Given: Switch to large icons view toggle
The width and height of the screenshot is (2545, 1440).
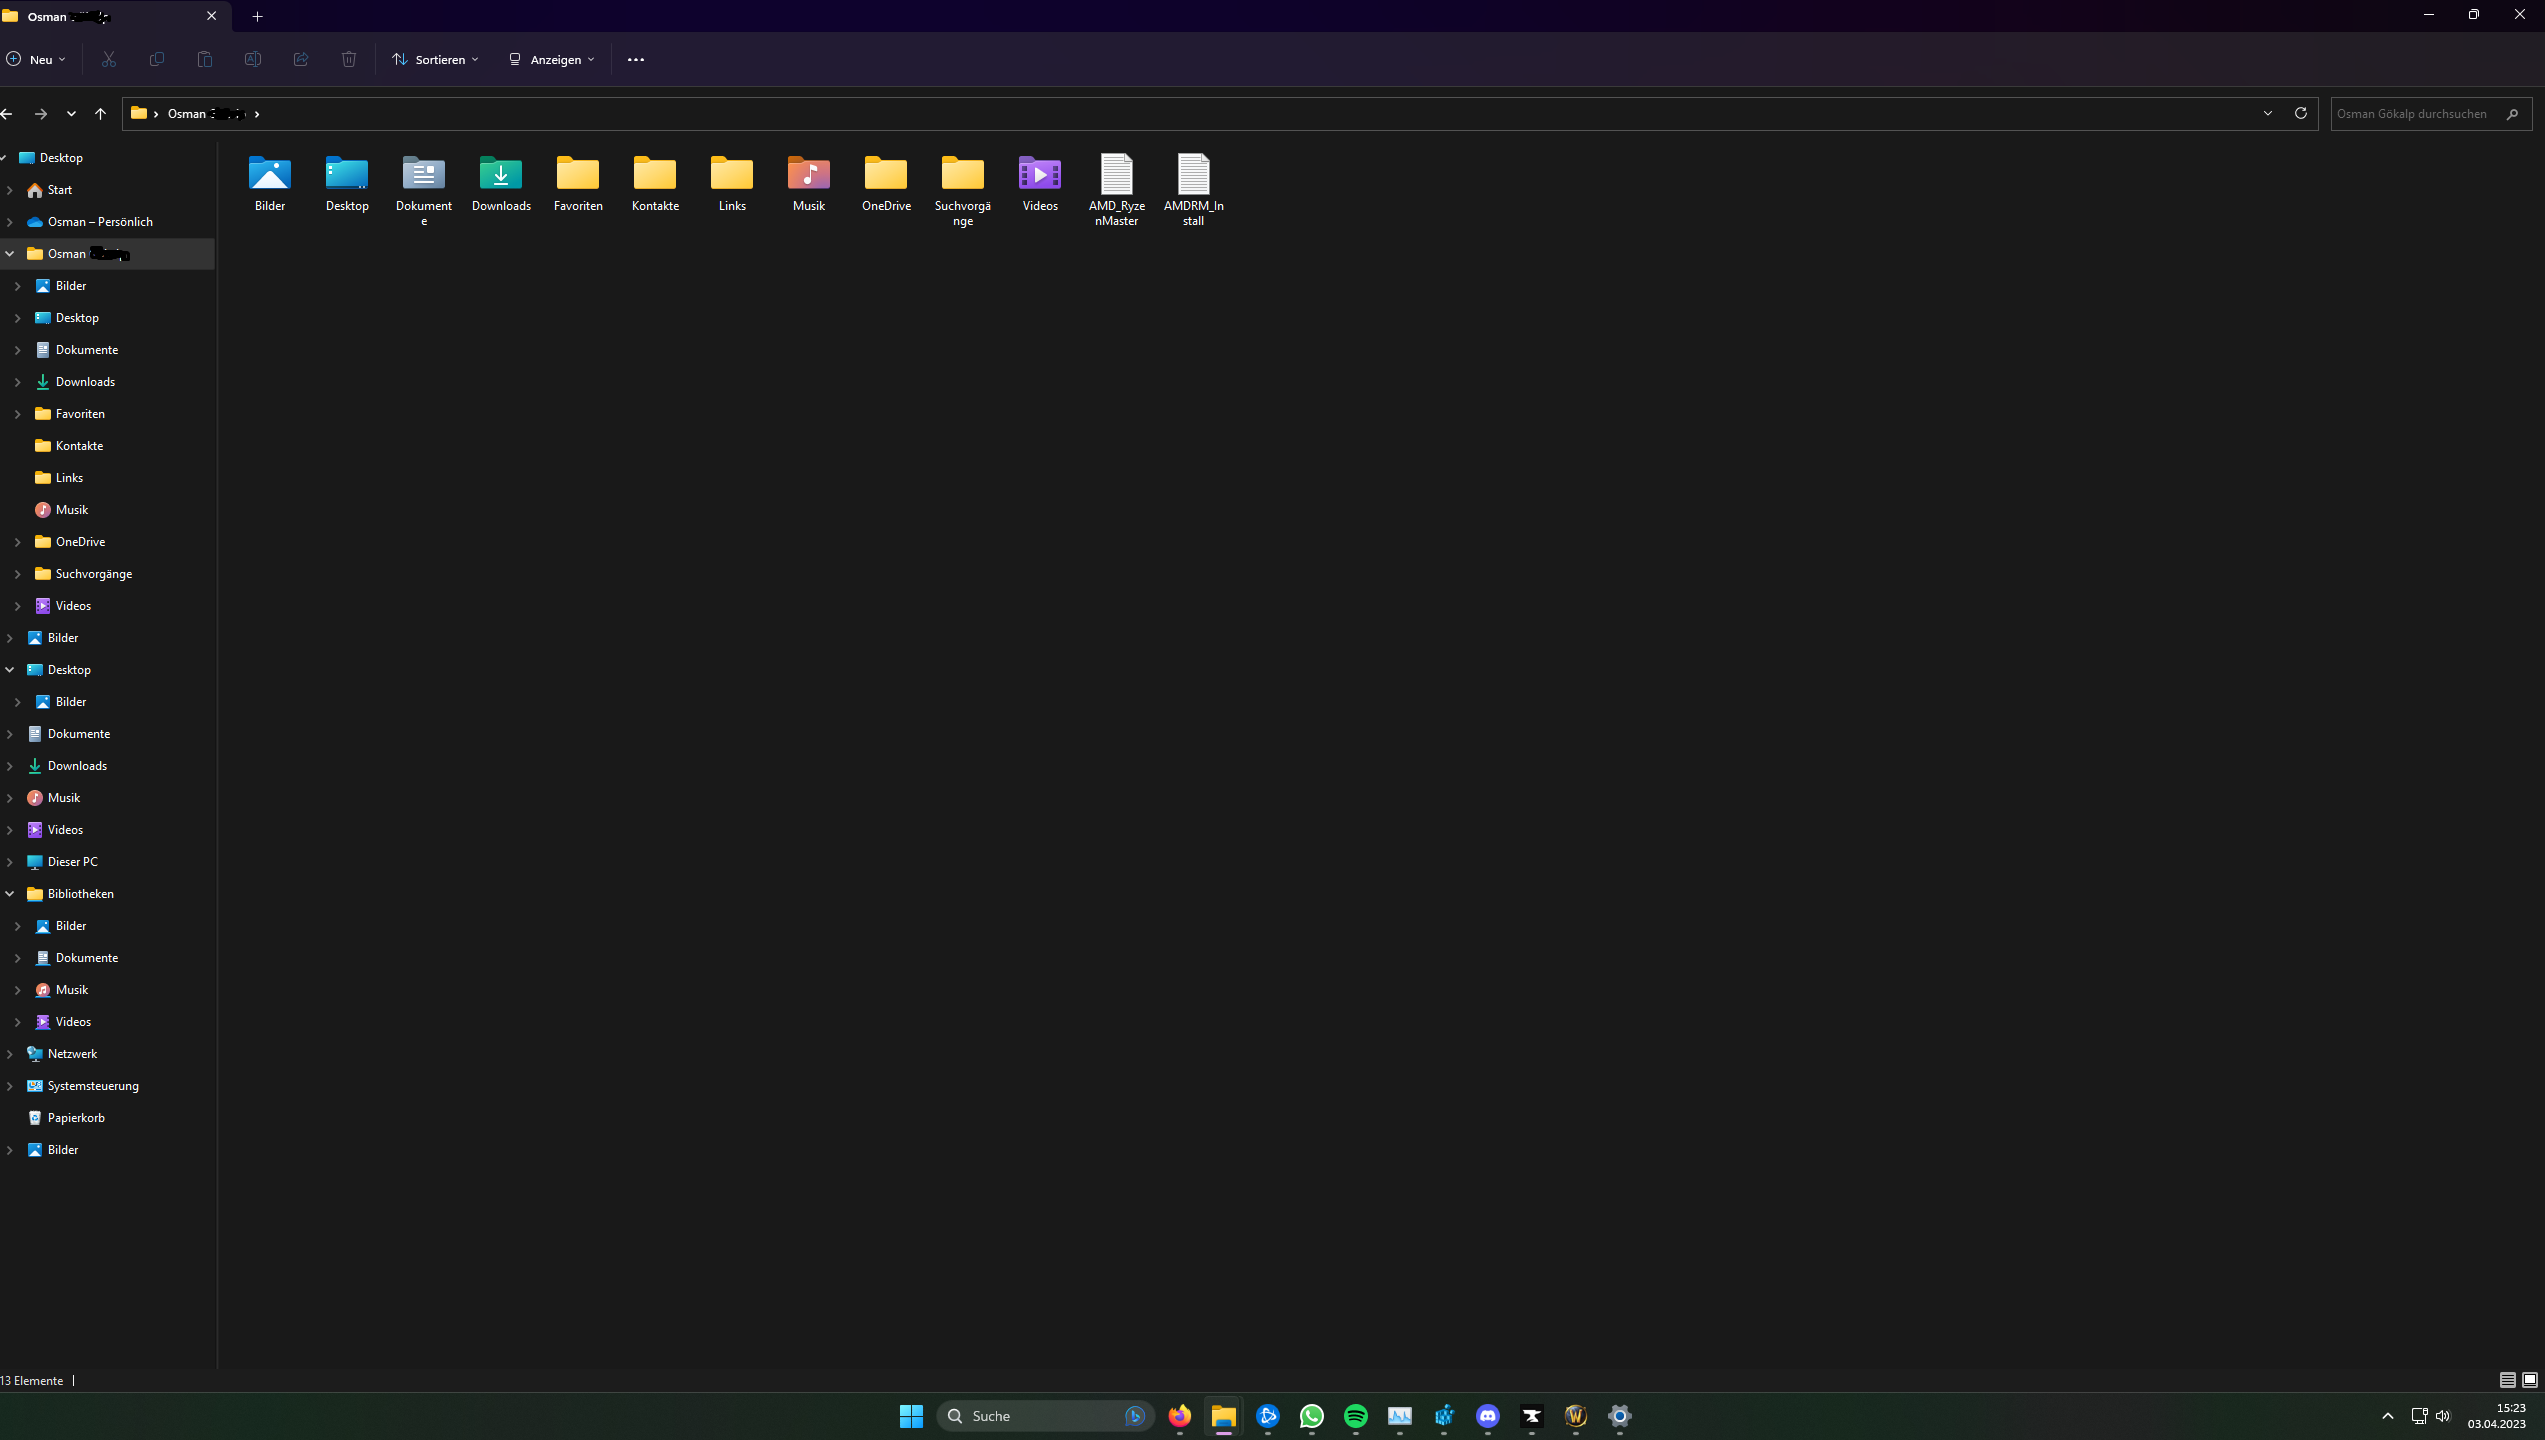Looking at the screenshot, I should coord(2530,1380).
